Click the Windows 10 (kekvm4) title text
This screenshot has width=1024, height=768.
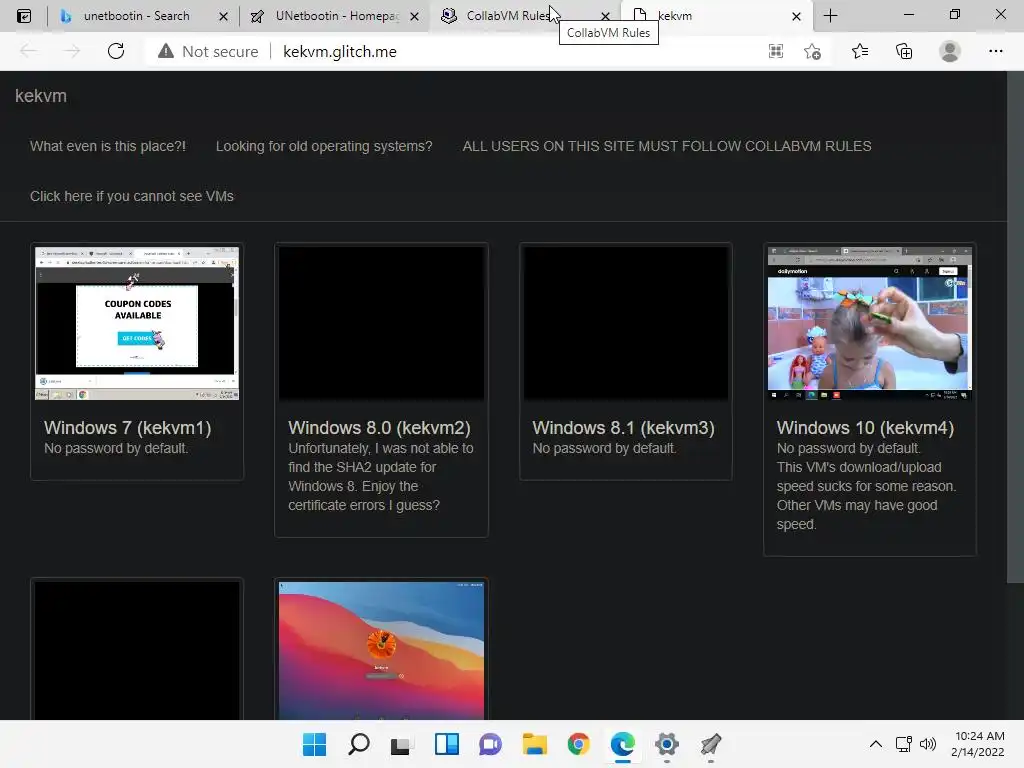(865, 428)
